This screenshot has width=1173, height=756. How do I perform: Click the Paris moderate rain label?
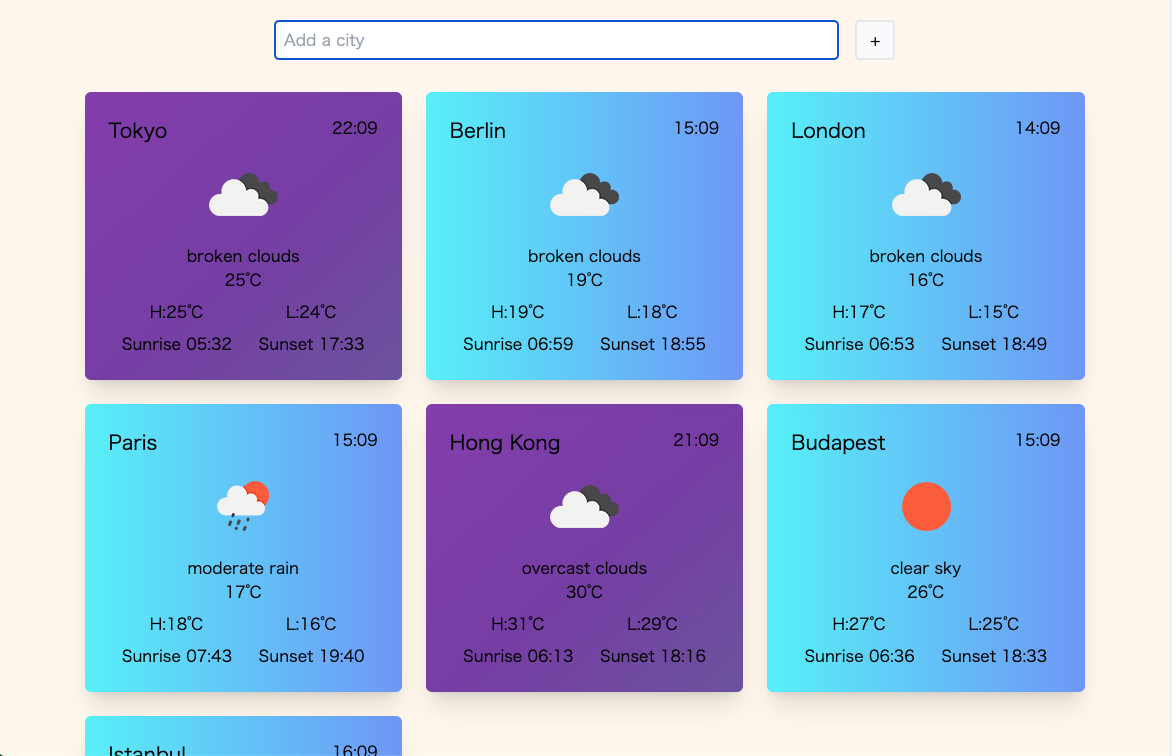point(243,568)
